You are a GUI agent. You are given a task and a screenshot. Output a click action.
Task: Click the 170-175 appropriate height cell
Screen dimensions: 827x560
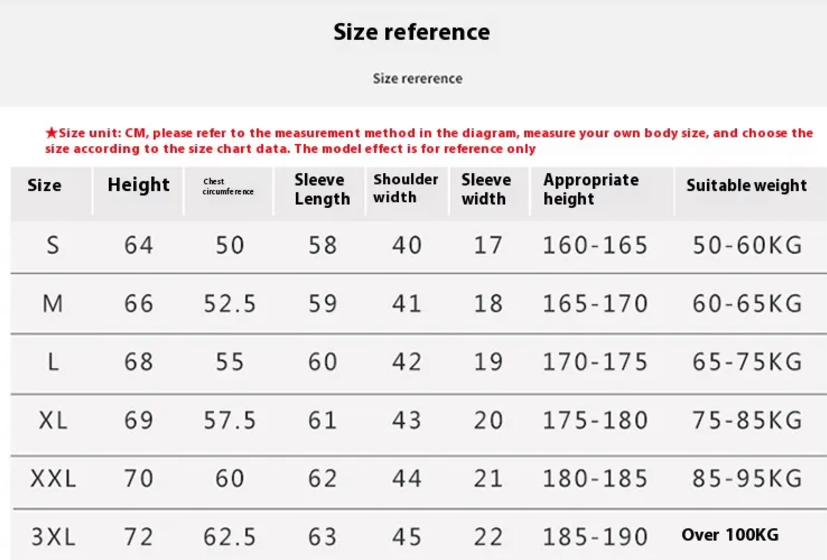tap(595, 362)
